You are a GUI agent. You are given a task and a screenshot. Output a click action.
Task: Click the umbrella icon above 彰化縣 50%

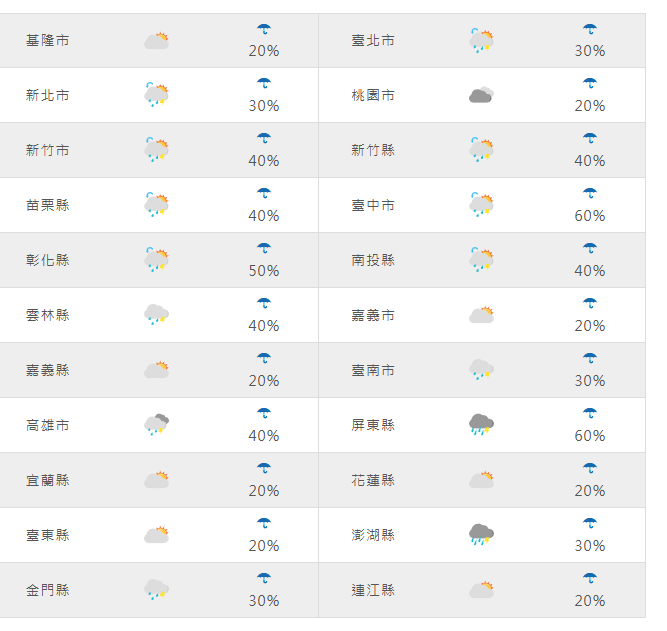pos(264,248)
